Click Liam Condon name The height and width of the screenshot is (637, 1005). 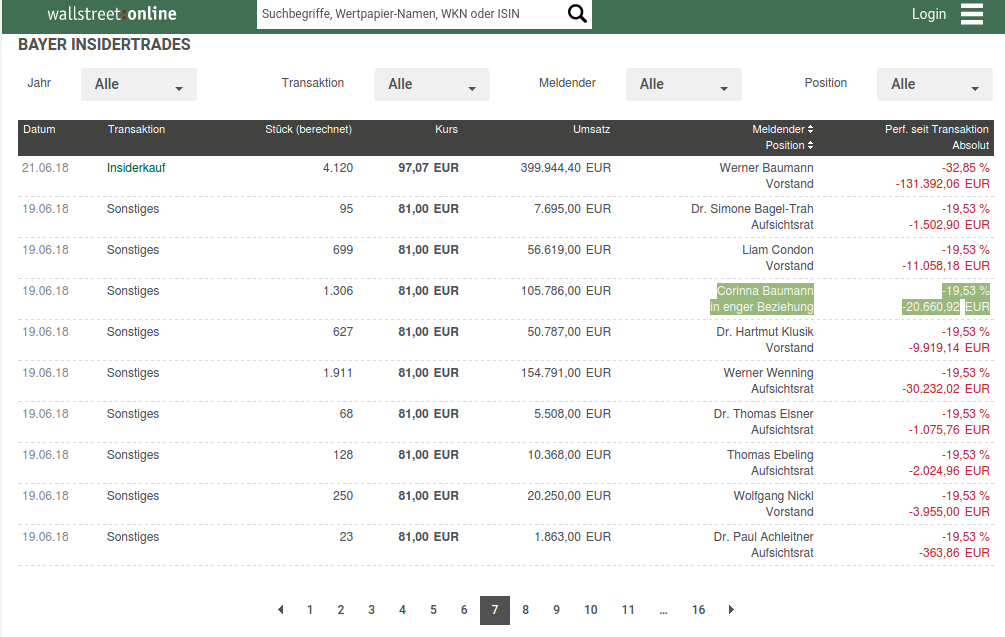pyautogui.click(x=777, y=250)
